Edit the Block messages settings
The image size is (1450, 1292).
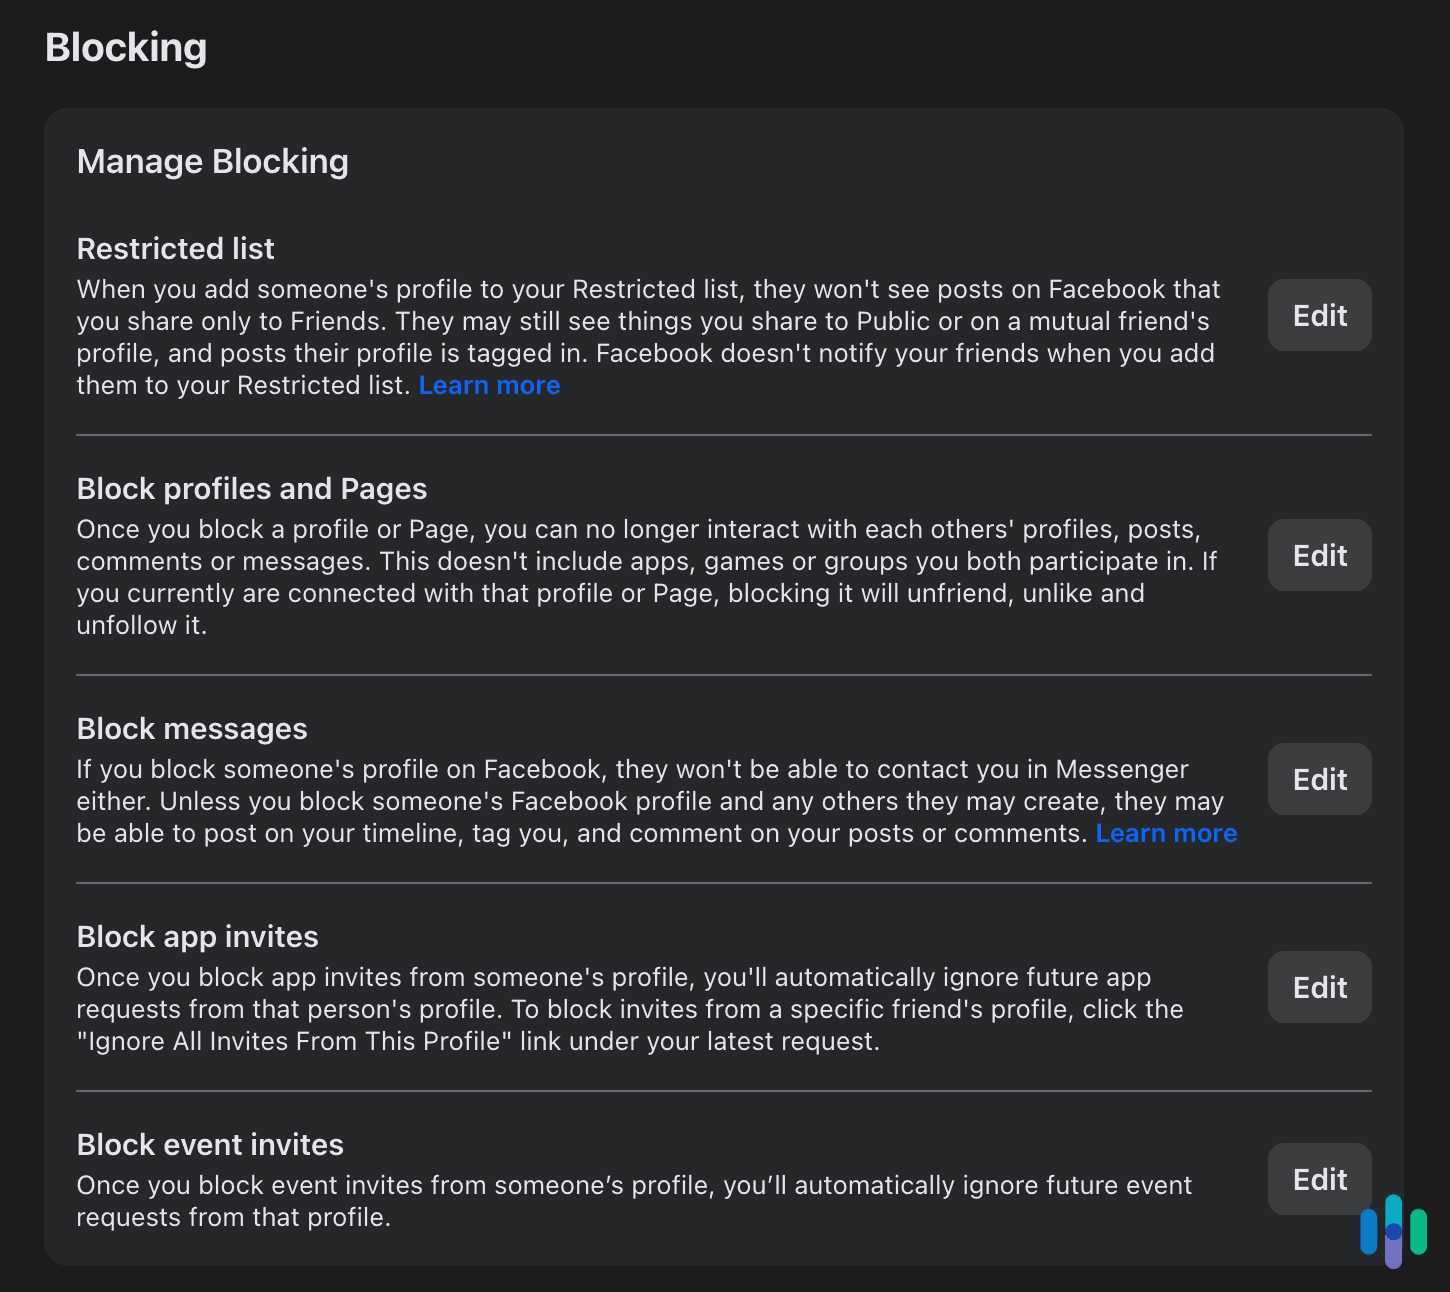[1318, 779]
